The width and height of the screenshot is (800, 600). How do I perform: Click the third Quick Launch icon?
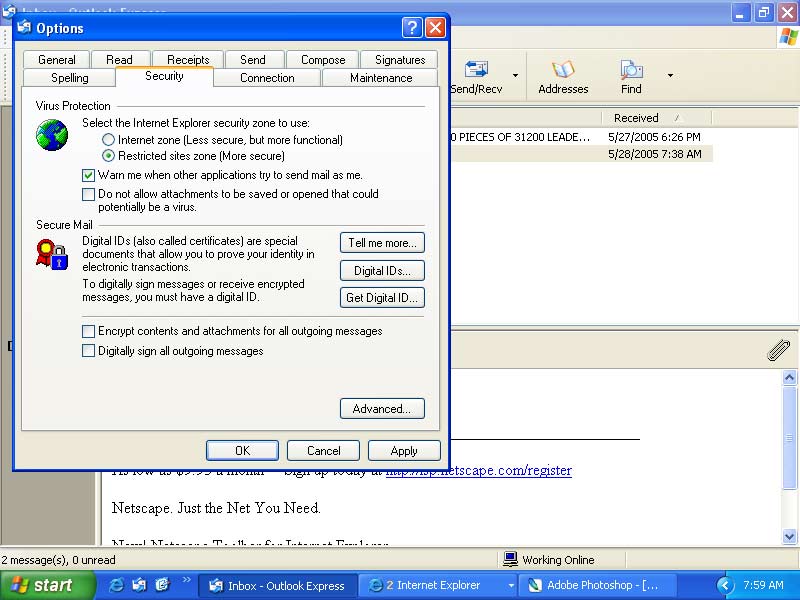[162, 585]
